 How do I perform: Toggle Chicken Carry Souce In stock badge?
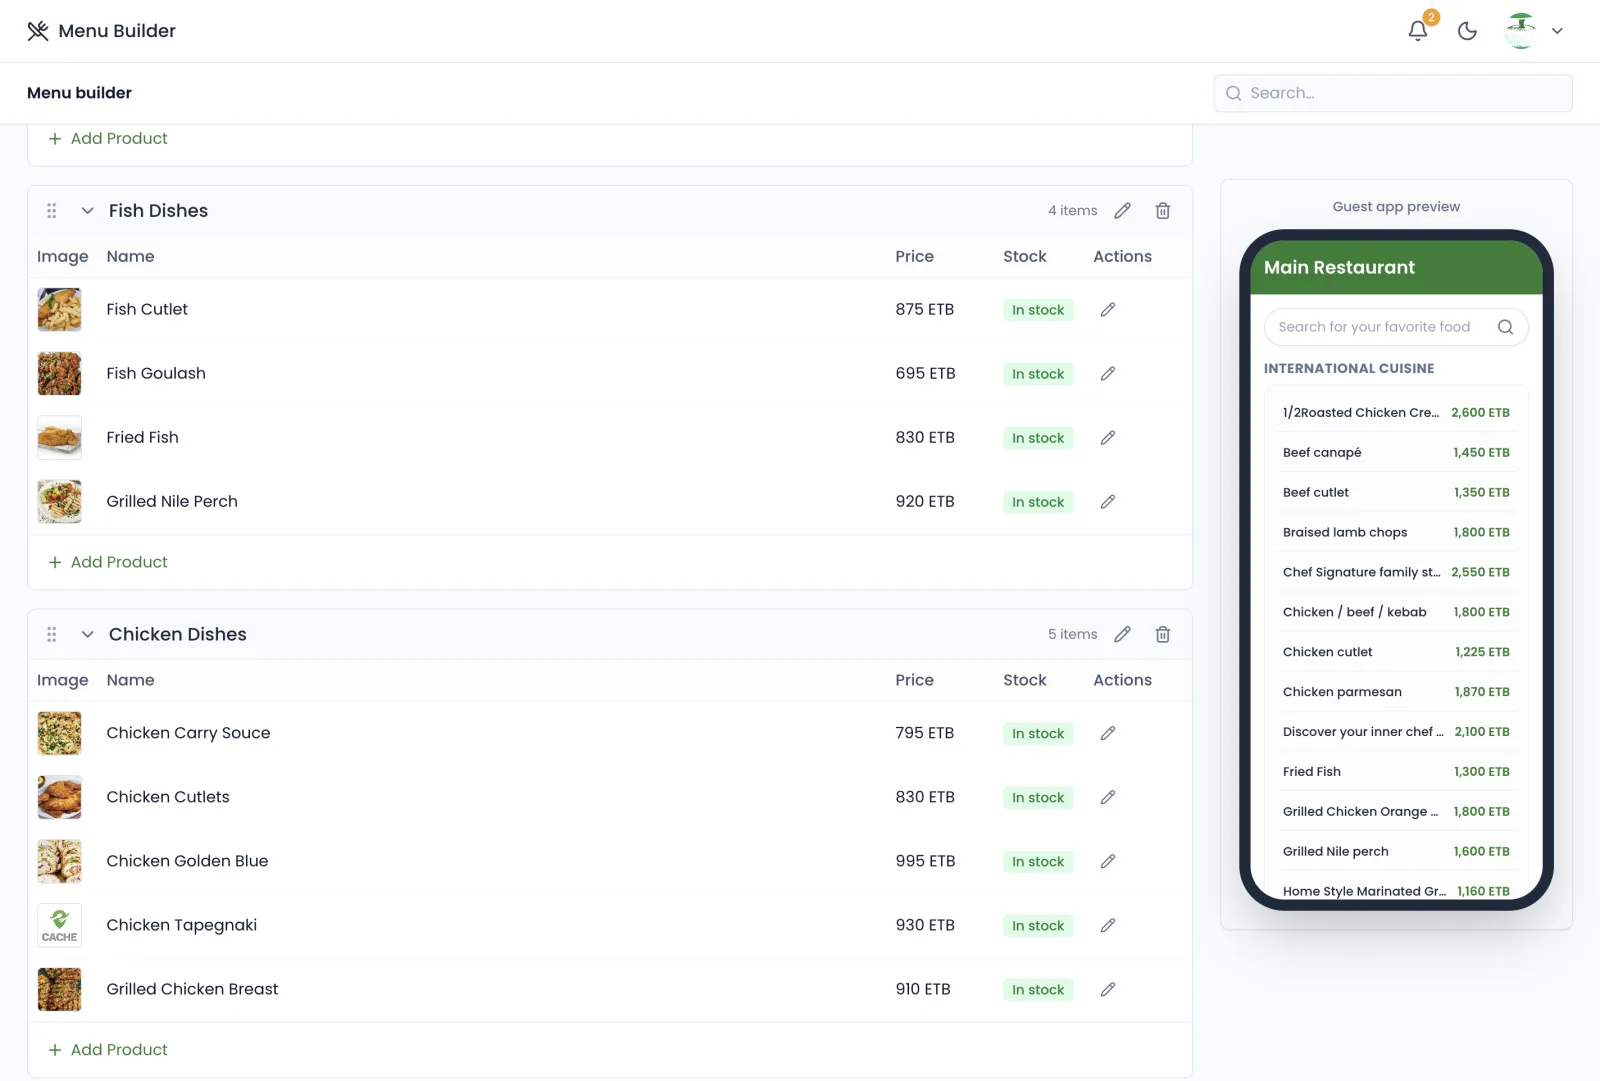click(1038, 734)
